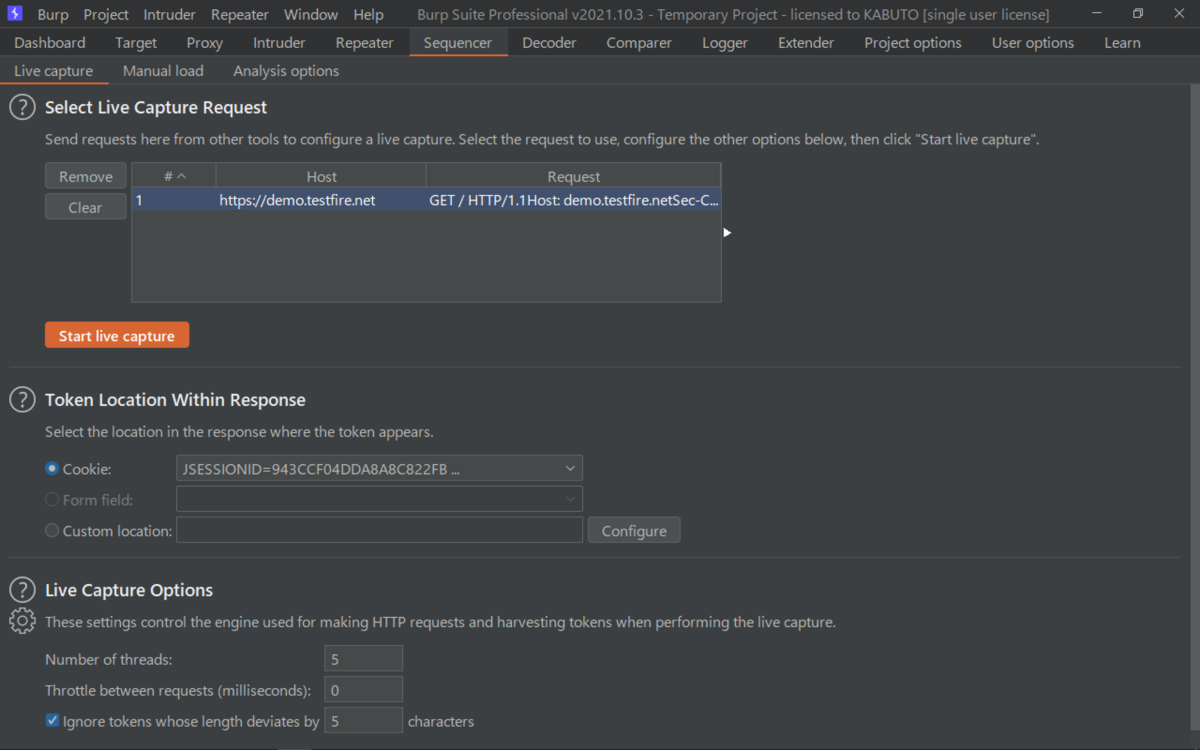
Task: Click Start live capture button
Action: [117, 336]
